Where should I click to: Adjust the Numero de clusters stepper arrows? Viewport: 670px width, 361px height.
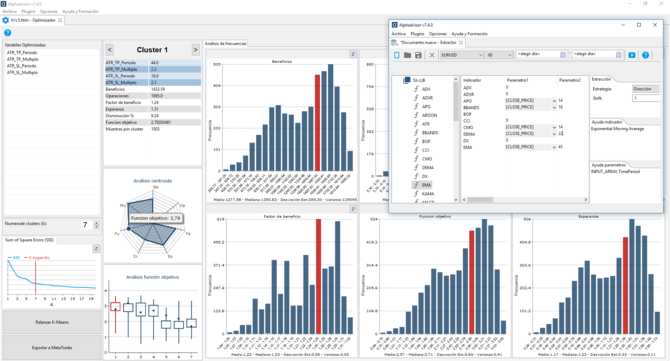tap(97, 225)
